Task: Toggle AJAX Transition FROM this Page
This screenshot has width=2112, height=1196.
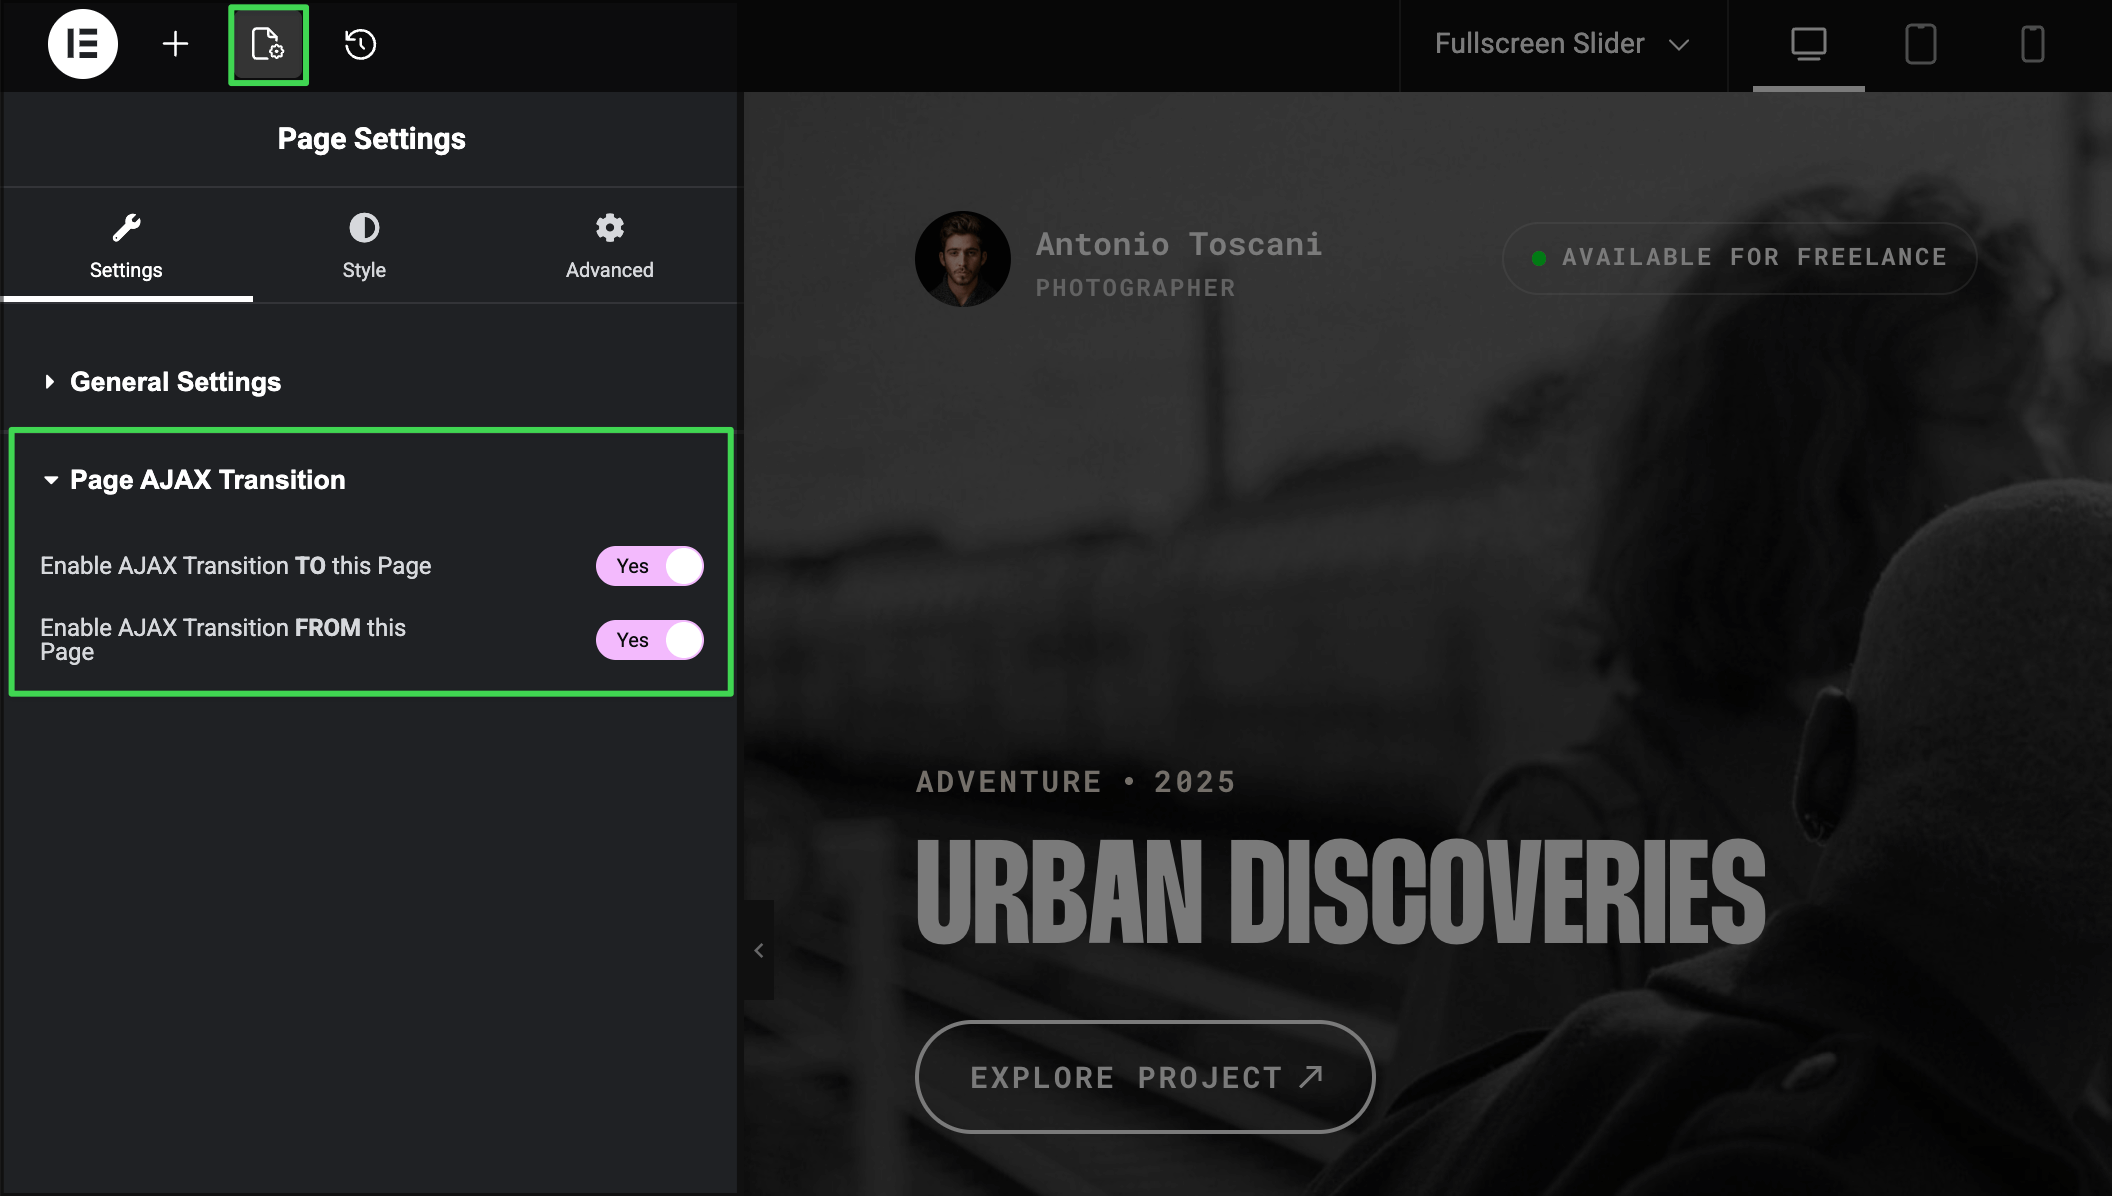Action: pyautogui.click(x=650, y=640)
